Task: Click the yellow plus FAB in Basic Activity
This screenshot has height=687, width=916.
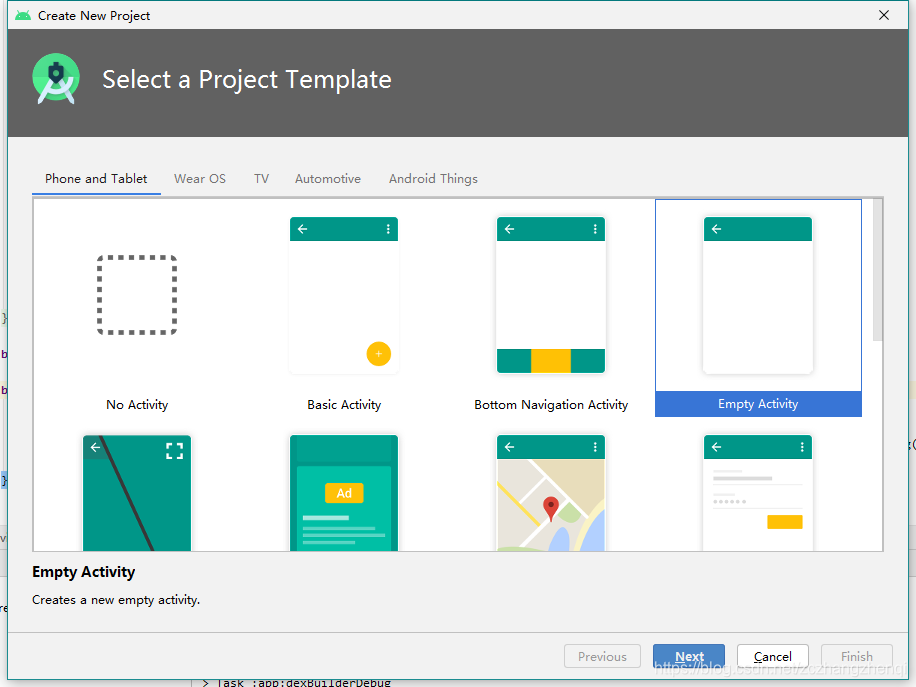Action: click(x=379, y=354)
